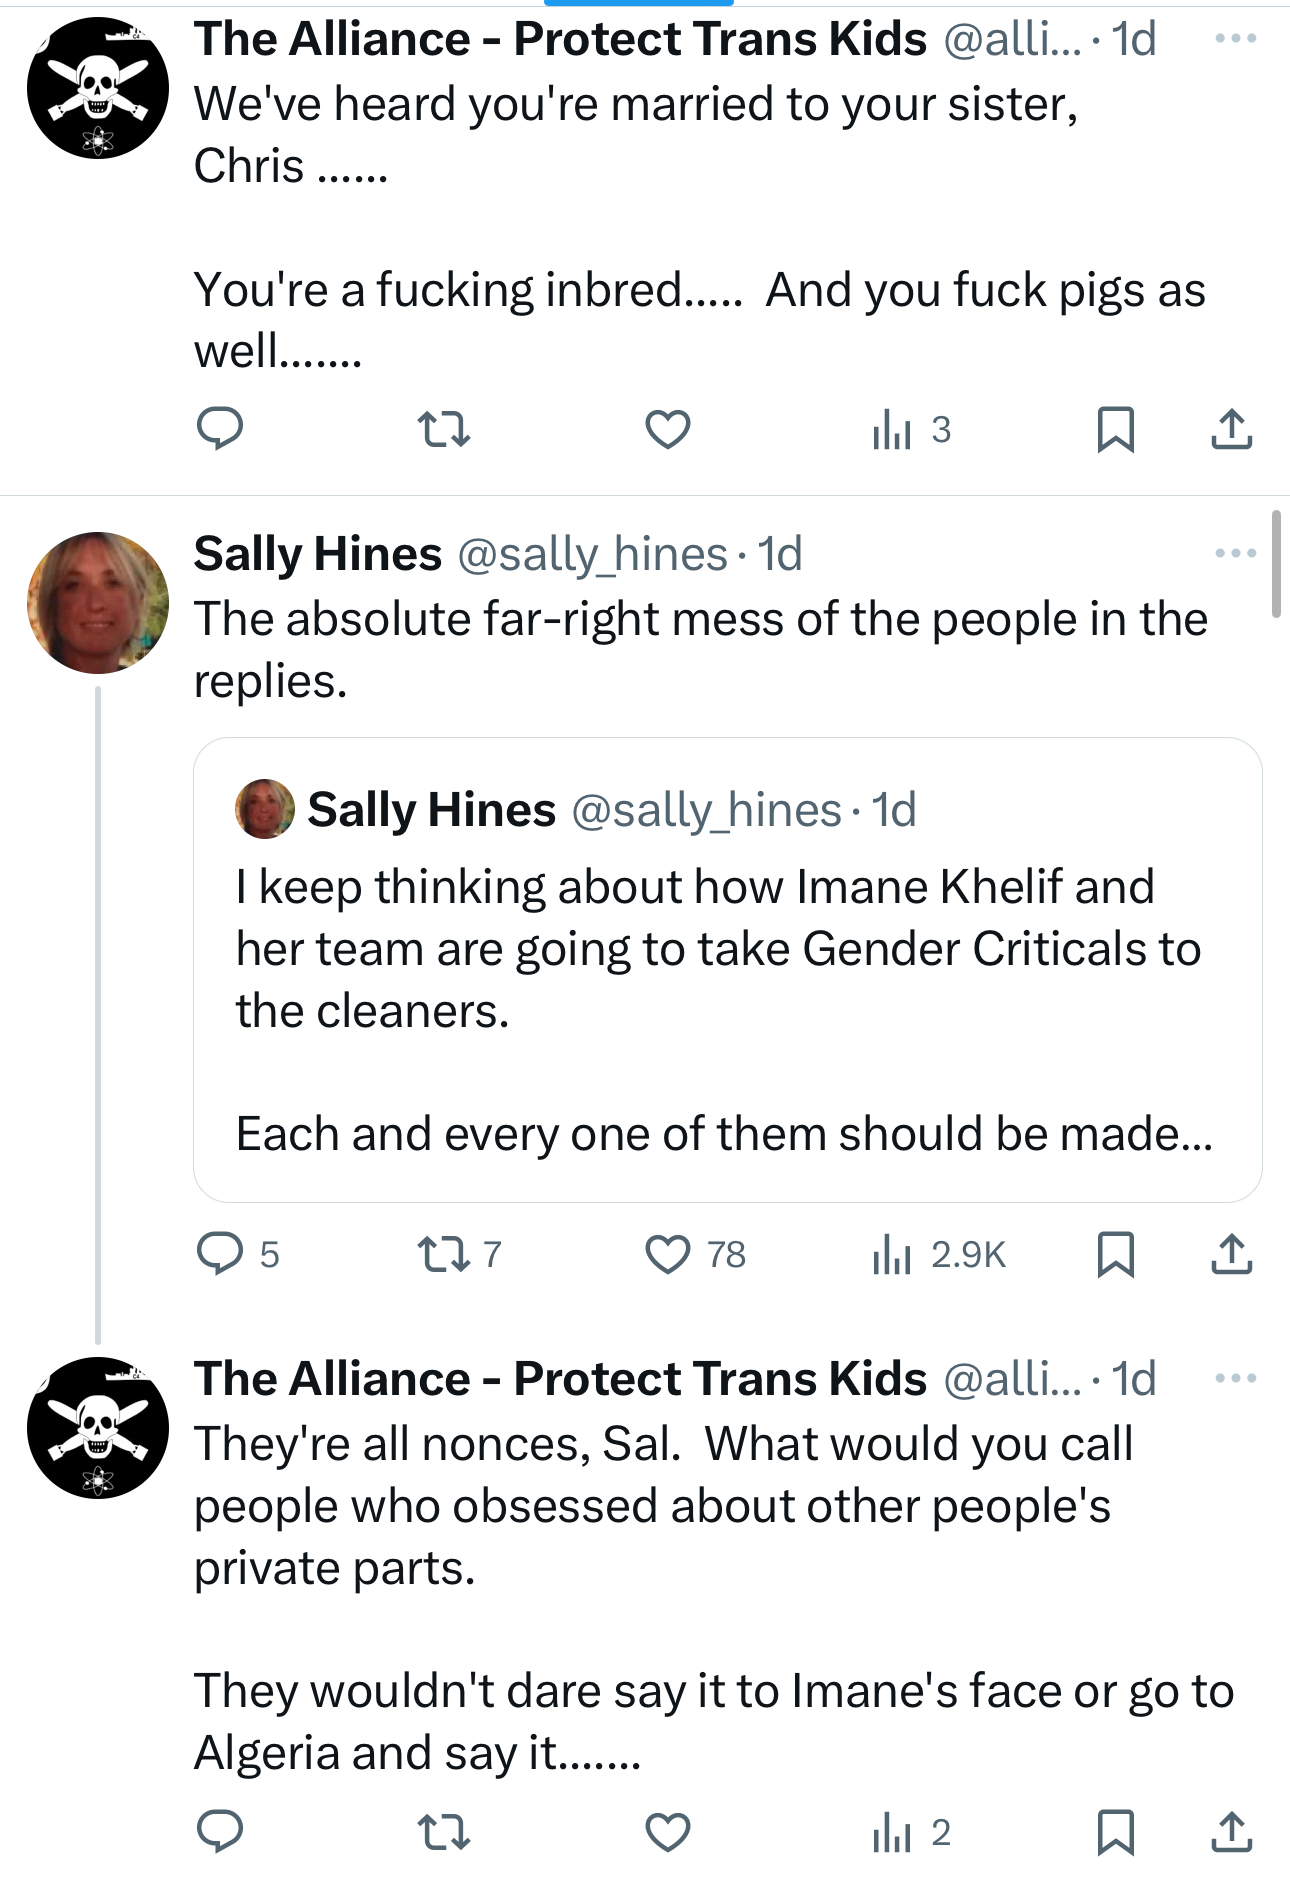The width and height of the screenshot is (1290, 1890).
Task: Reply to the bottom tweet about Algeria
Action: (x=220, y=1832)
